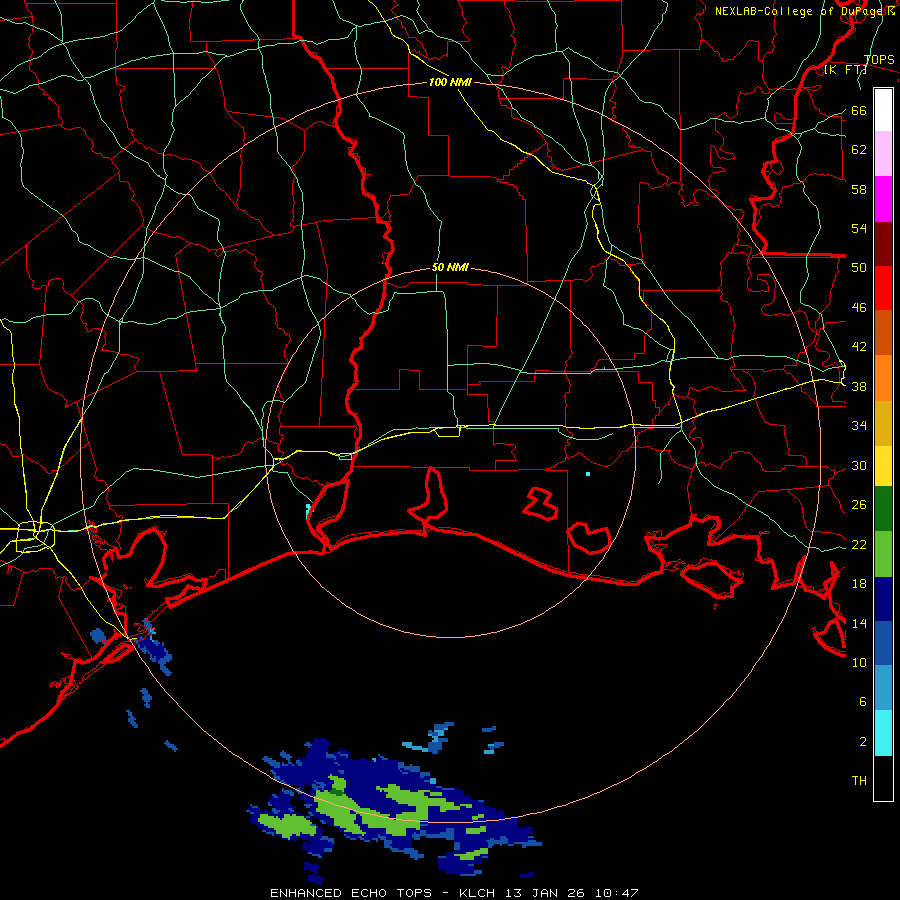Click the 58 legend scale value
Screen dimensions: 900x900
coord(859,189)
